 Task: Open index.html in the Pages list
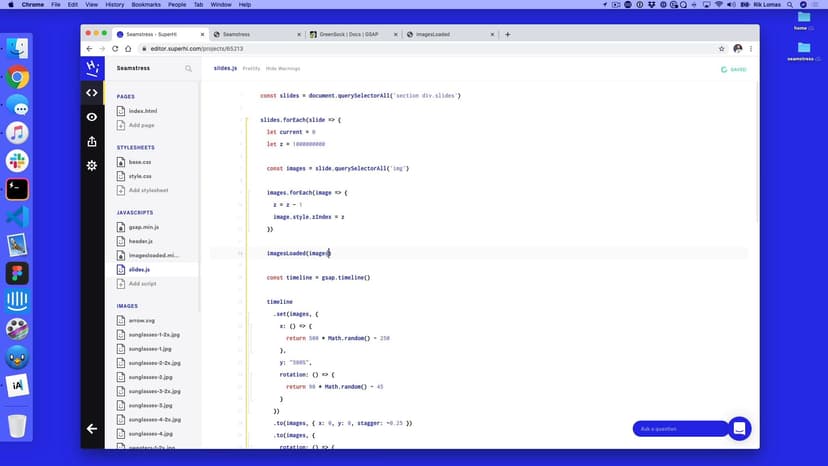coord(143,111)
